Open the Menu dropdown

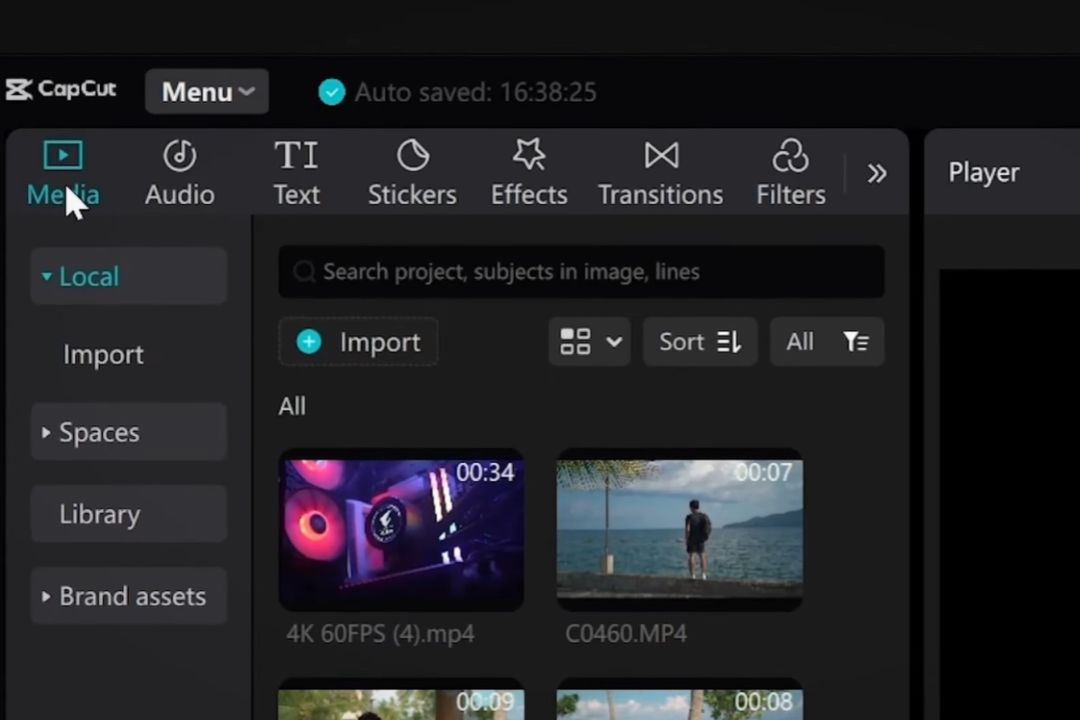point(206,91)
